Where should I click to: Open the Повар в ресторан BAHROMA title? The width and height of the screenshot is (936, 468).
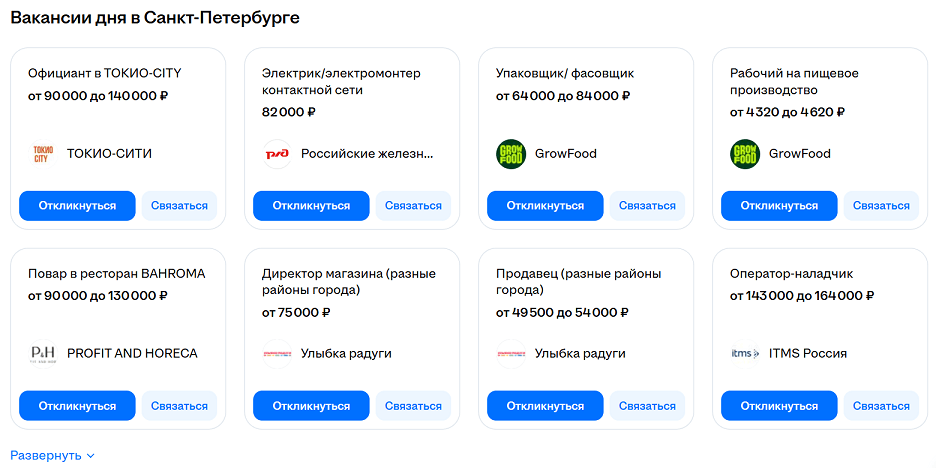117,273
